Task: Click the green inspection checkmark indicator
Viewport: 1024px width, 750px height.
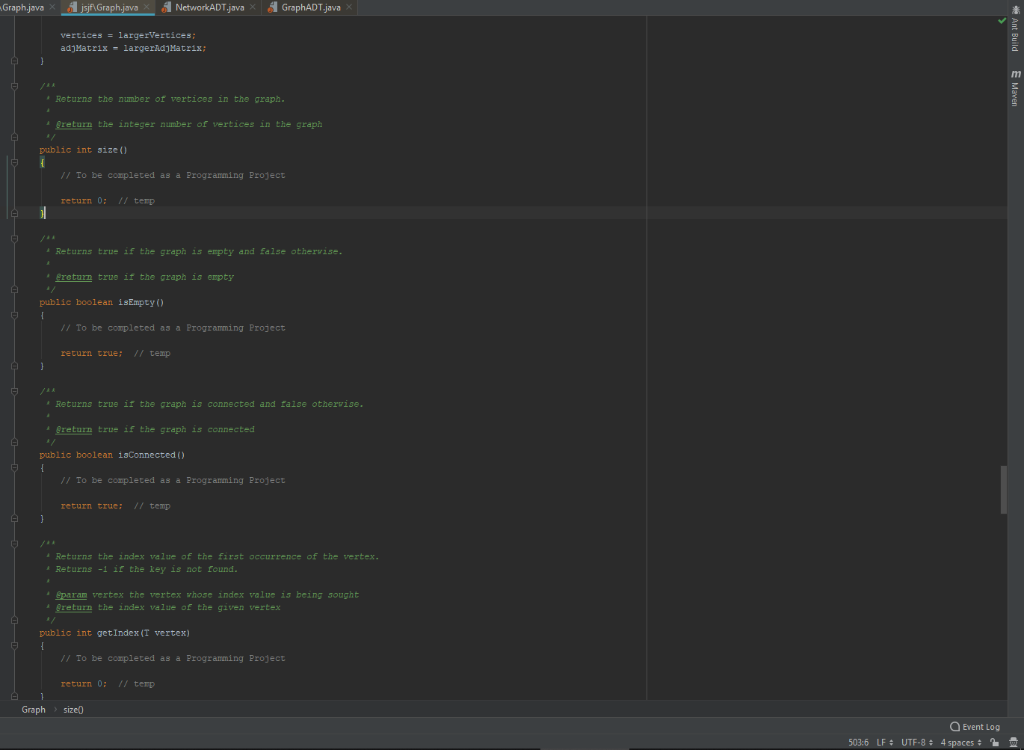Action: point(1002,21)
